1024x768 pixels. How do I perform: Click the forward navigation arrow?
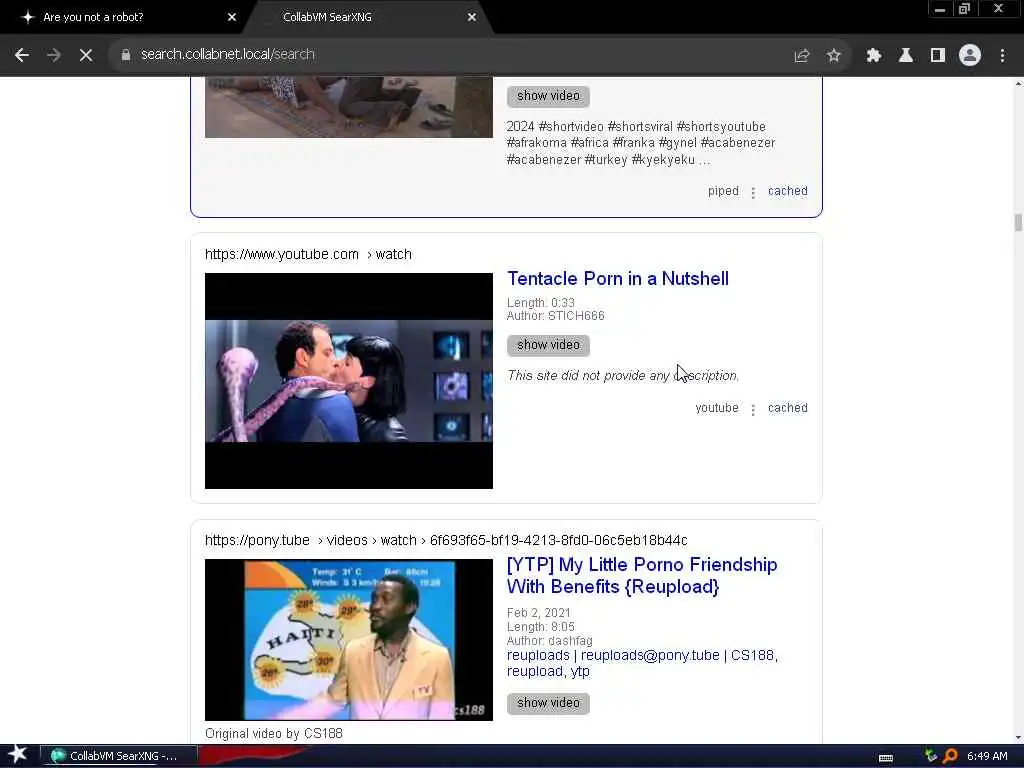(x=54, y=56)
